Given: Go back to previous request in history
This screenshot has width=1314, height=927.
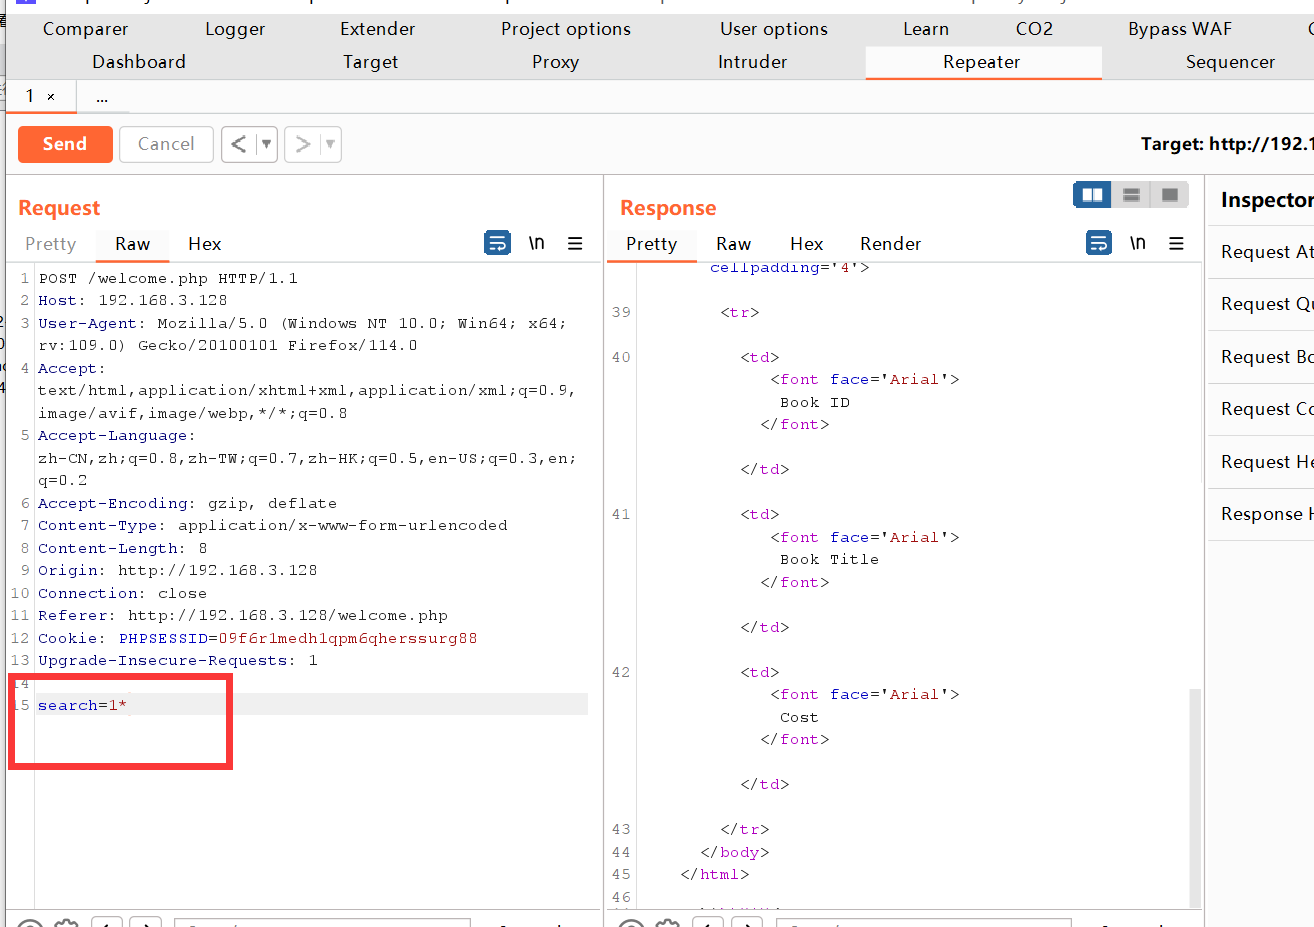Looking at the screenshot, I should tap(238, 144).
